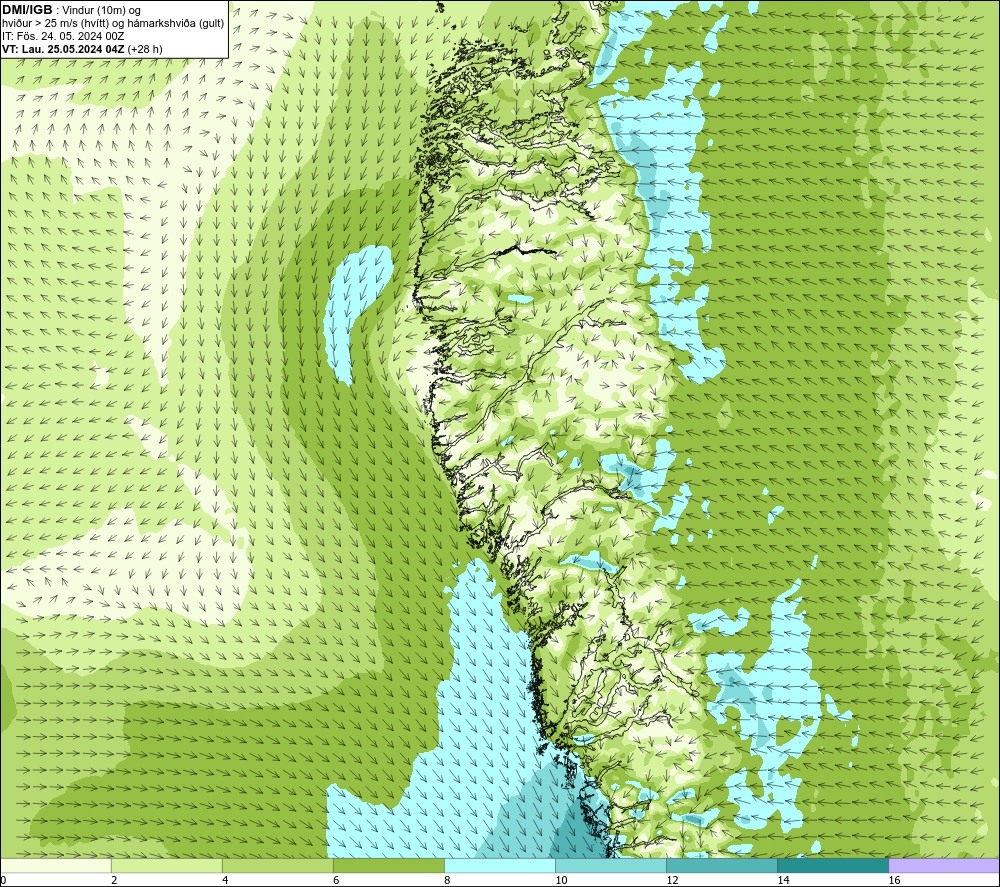Click the lavender swatch above 16 m/s
This screenshot has height=887, width=1000.
click(x=944, y=866)
